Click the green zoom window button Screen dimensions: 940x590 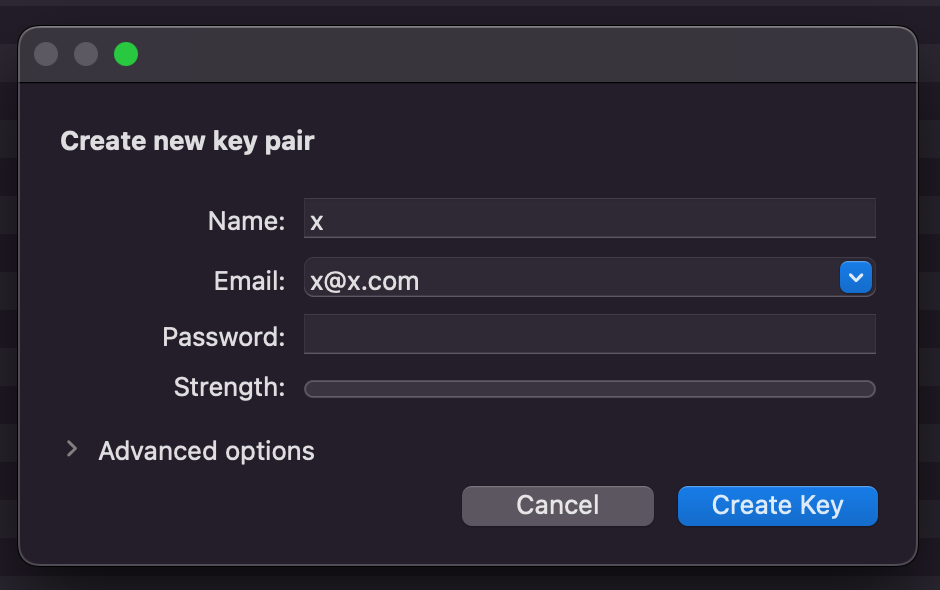[126, 54]
